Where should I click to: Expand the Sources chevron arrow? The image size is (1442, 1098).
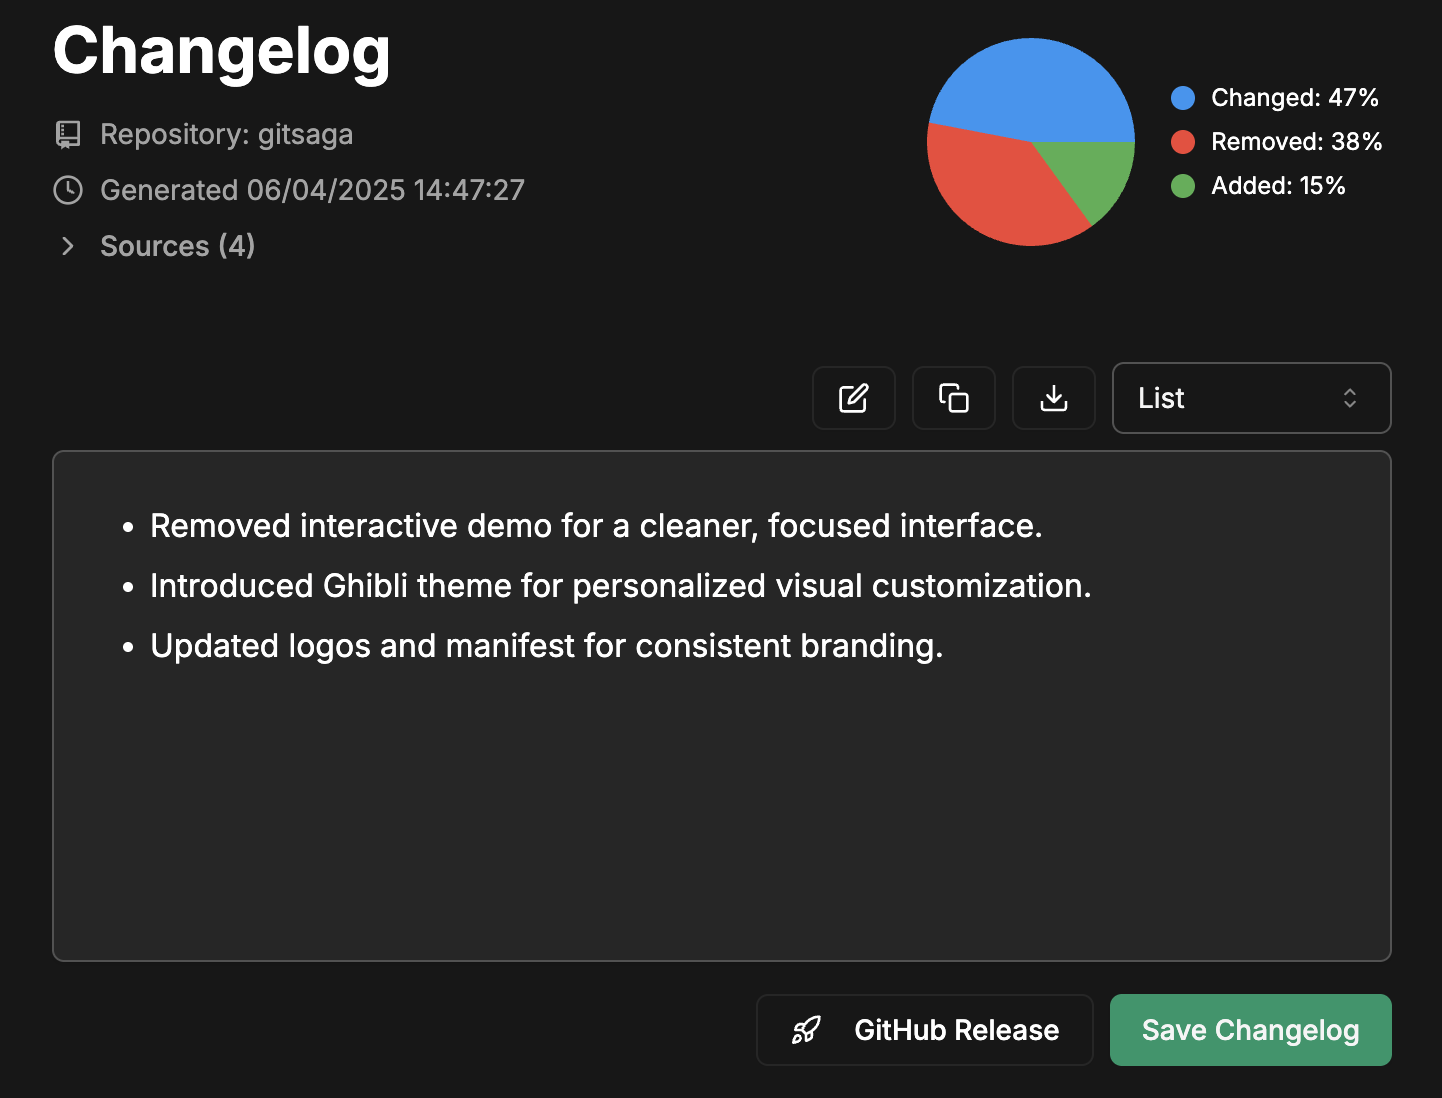tap(68, 246)
